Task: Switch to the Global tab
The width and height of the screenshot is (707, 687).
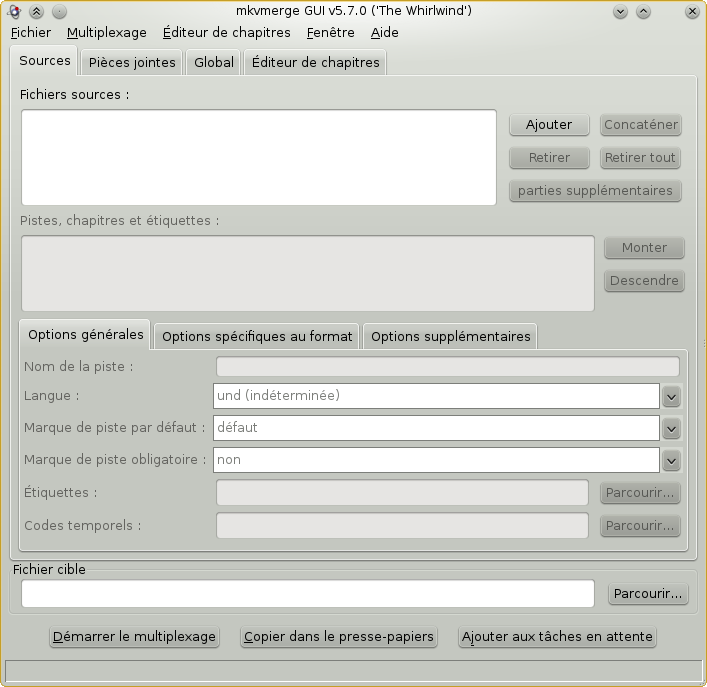Action: coord(214,62)
